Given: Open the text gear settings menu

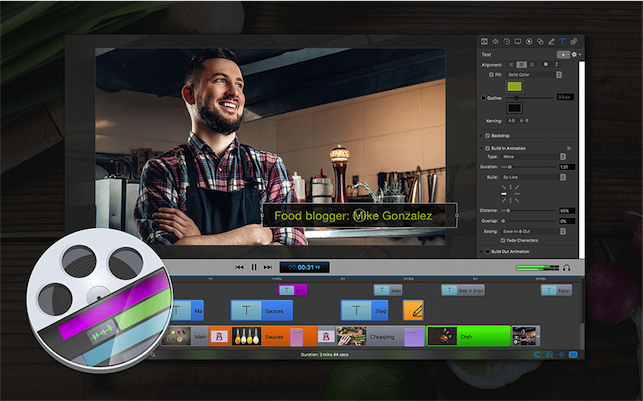Looking at the screenshot, I should click(575, 55).
